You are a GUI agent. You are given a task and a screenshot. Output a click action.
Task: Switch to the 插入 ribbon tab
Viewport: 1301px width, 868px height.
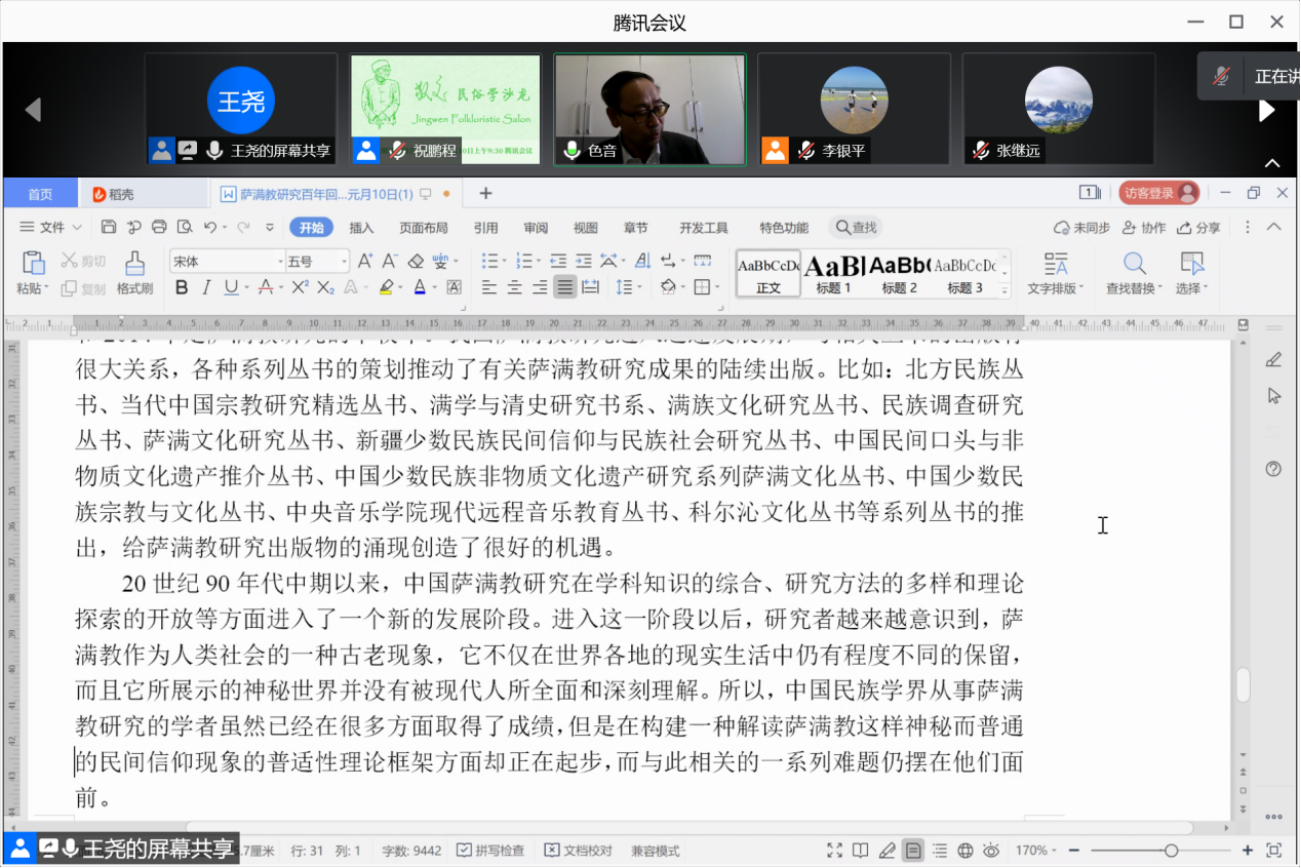(361, 227)
